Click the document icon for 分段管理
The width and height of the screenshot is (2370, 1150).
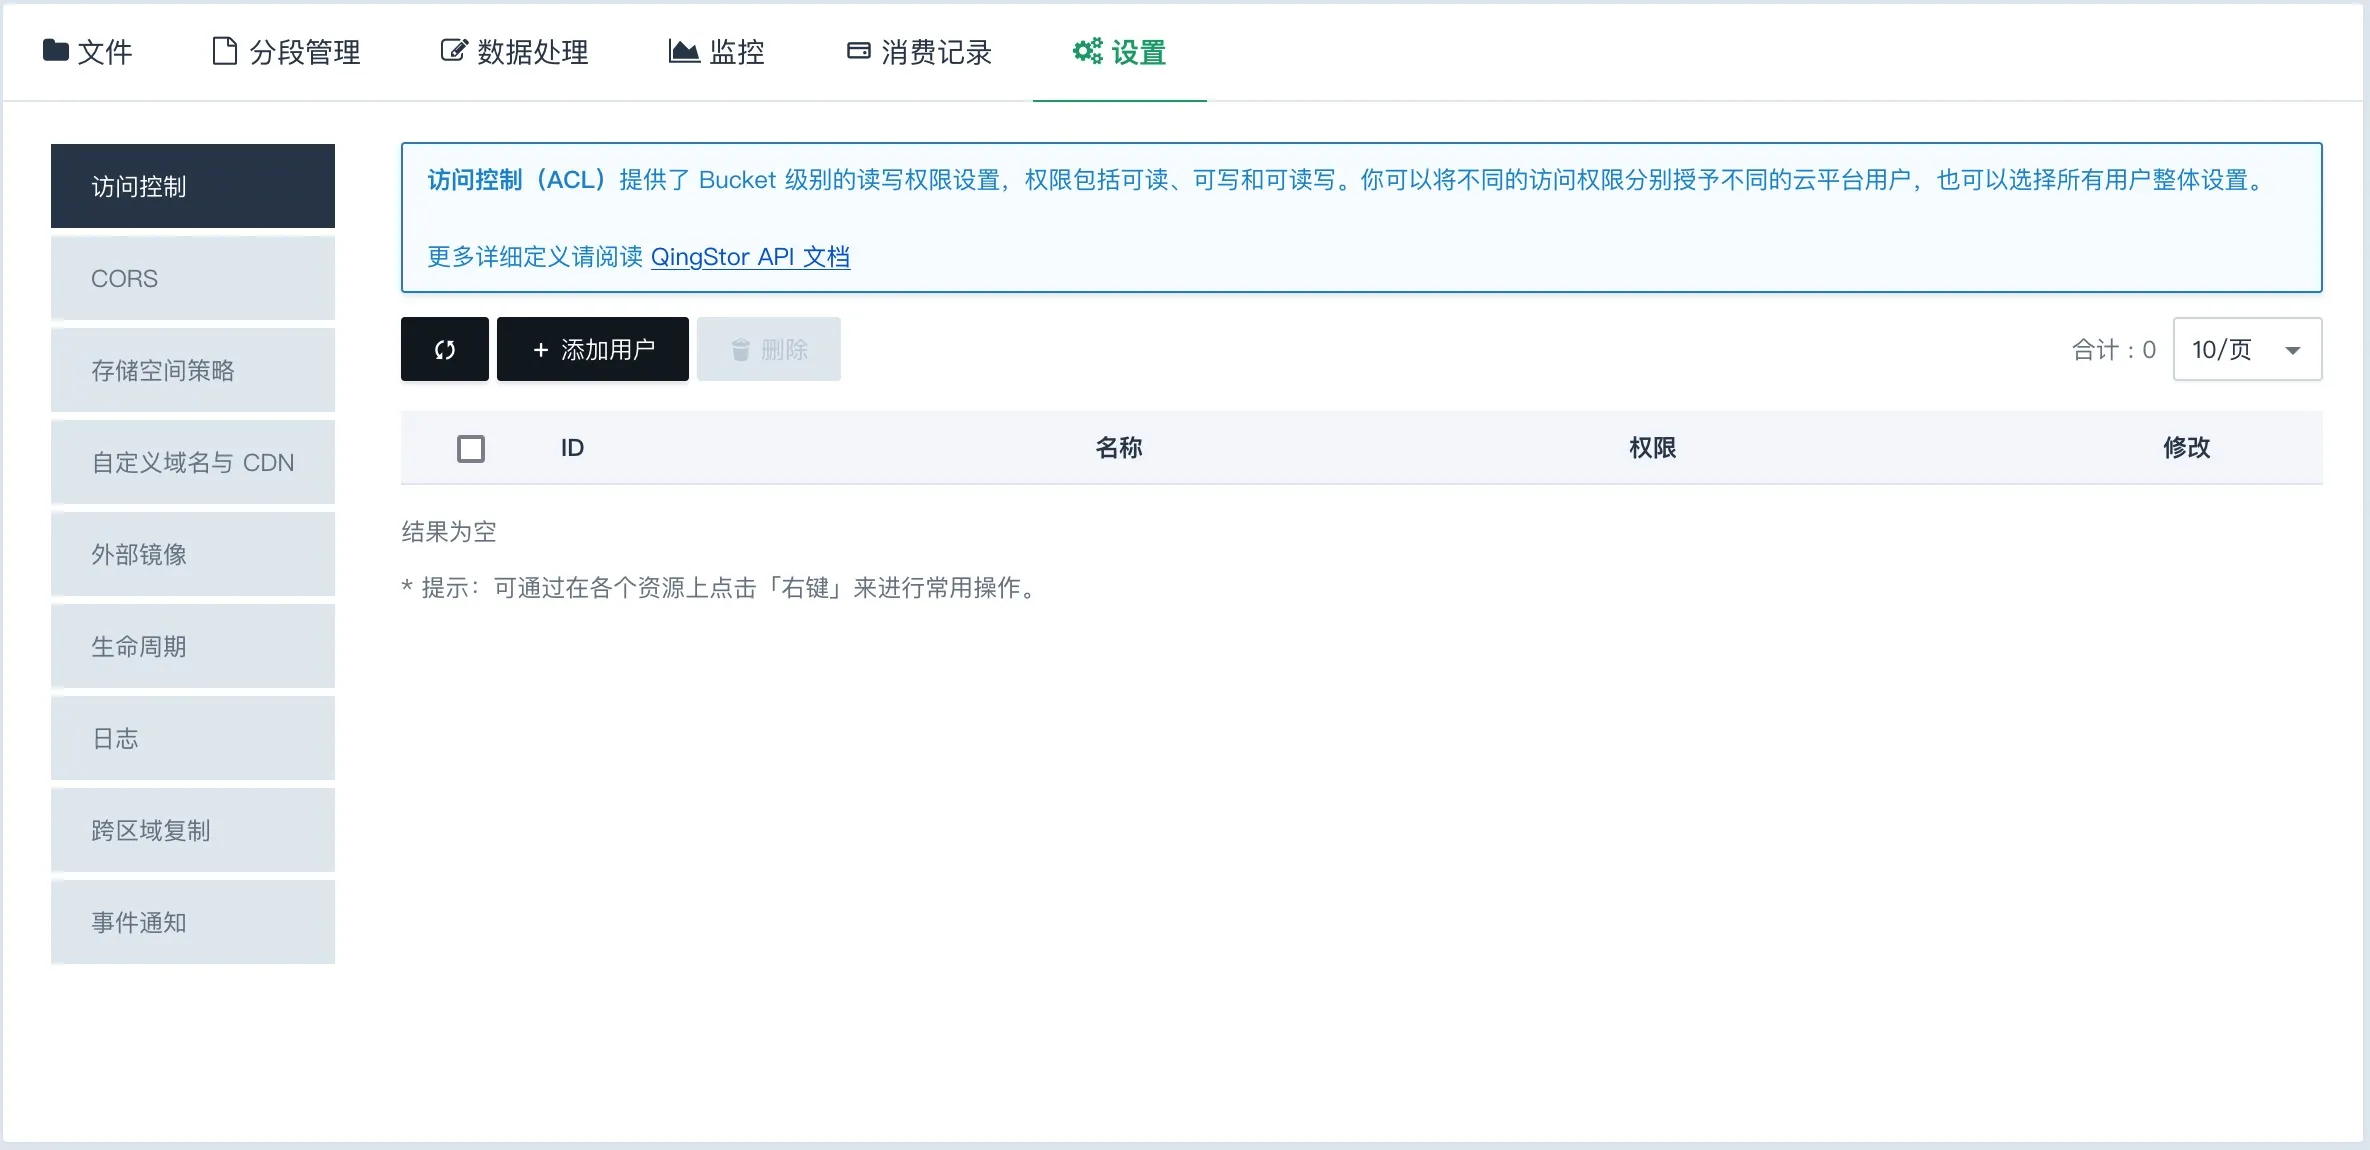(225, 51)
